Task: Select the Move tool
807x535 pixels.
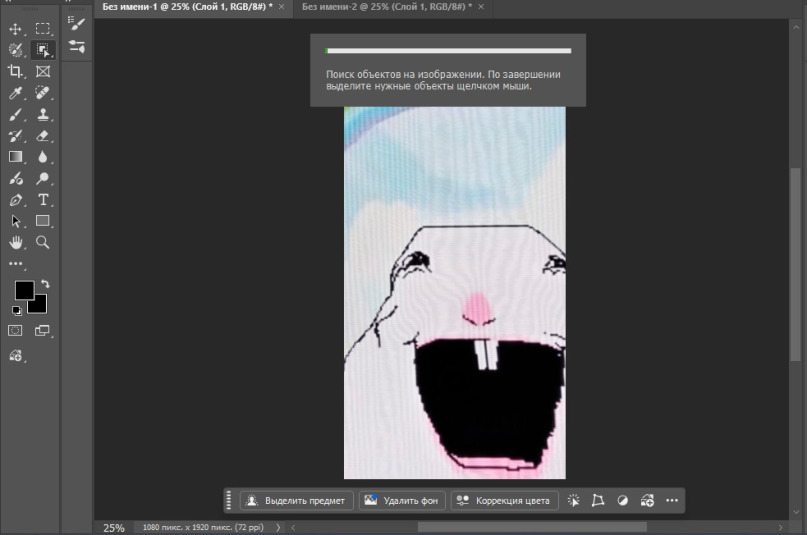Action: click(x=15, y=29)
